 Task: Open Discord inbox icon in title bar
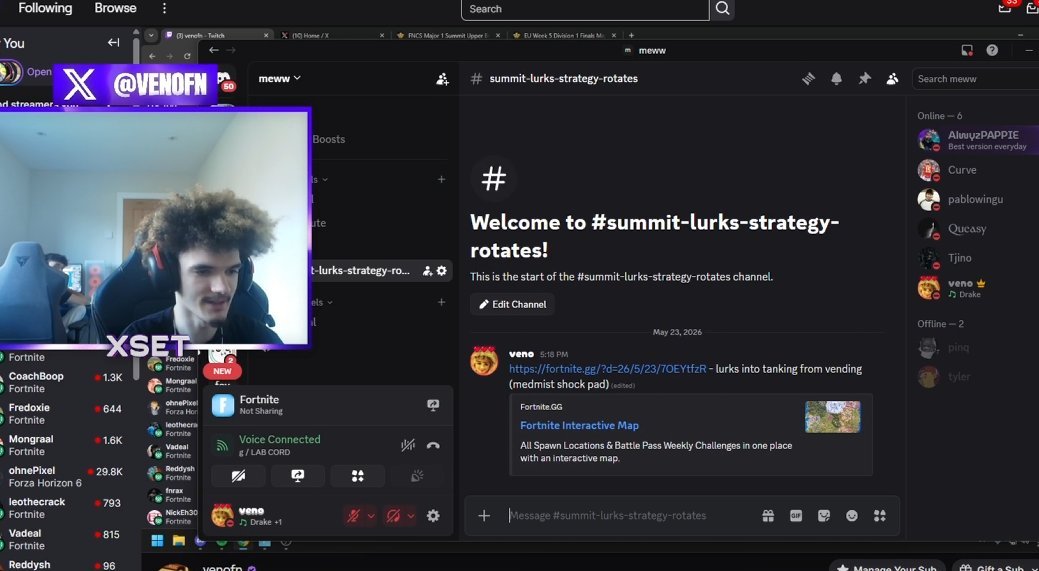(x=967, y=50)
